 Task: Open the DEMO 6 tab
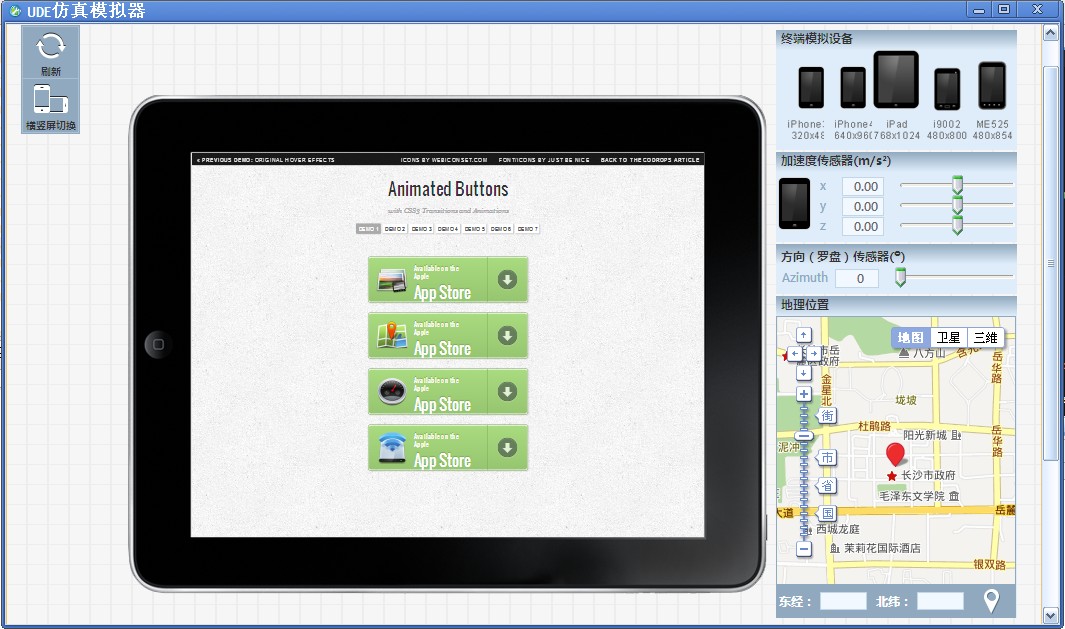coord(501,229)
